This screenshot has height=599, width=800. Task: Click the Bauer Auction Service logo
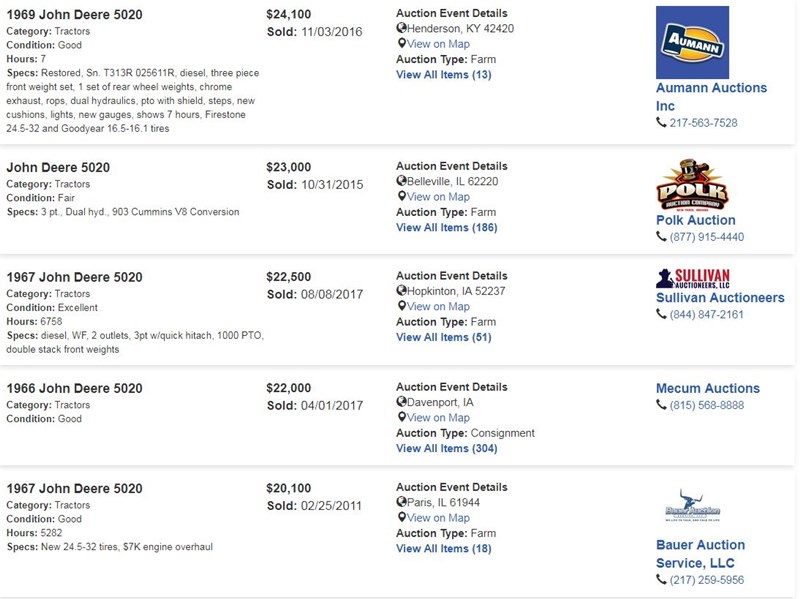click(692, 505)
